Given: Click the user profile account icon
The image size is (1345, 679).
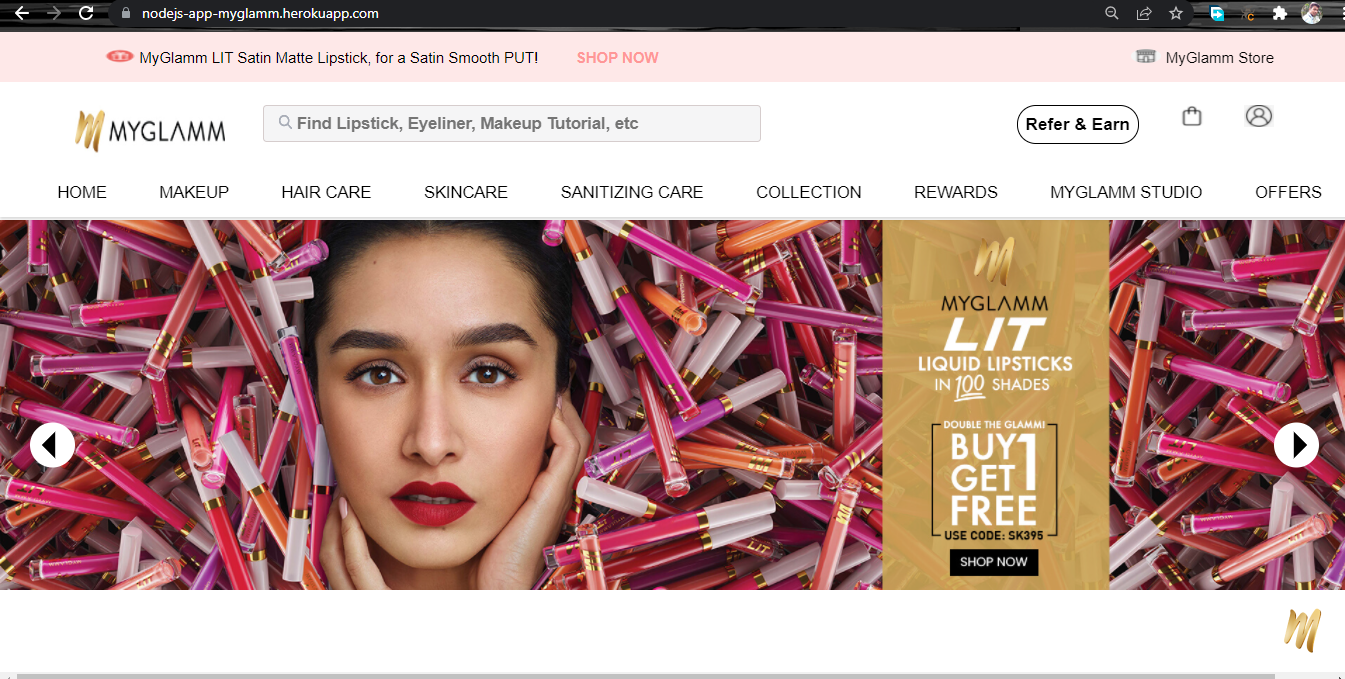Looking at the screenshot, I should [1258, 116].
